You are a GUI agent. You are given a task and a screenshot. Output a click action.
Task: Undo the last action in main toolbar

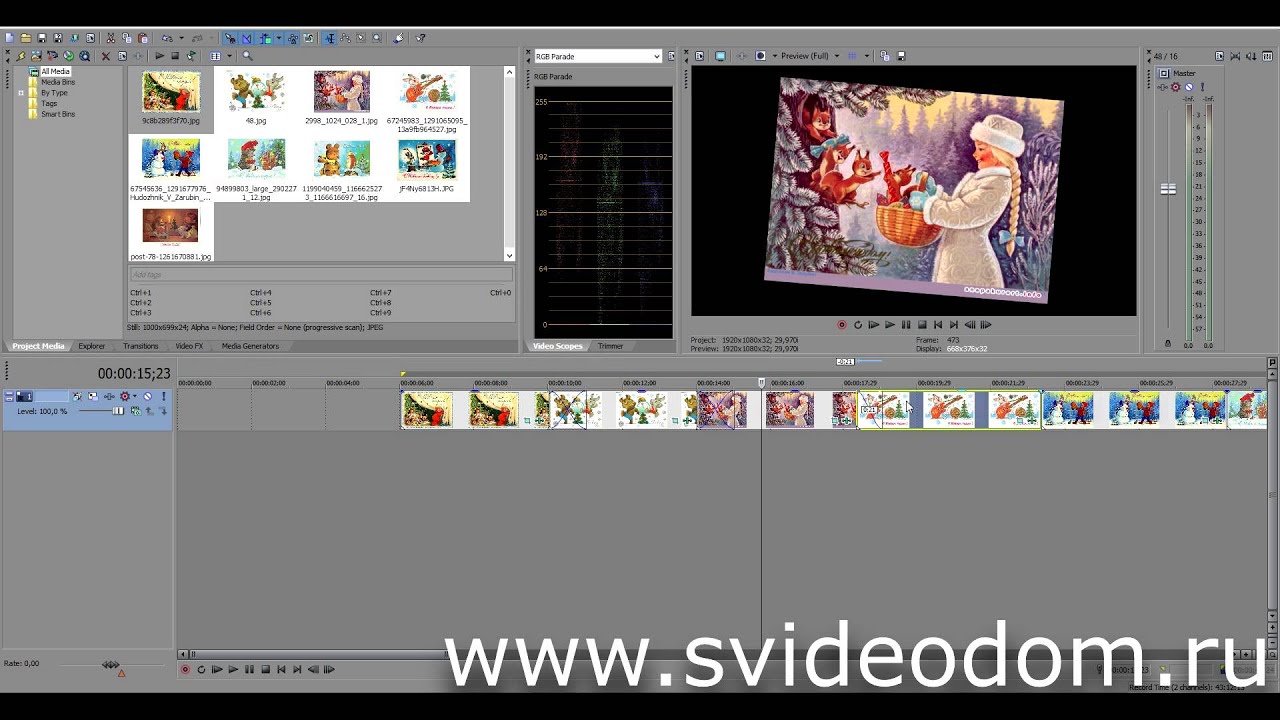pos(167,38)
